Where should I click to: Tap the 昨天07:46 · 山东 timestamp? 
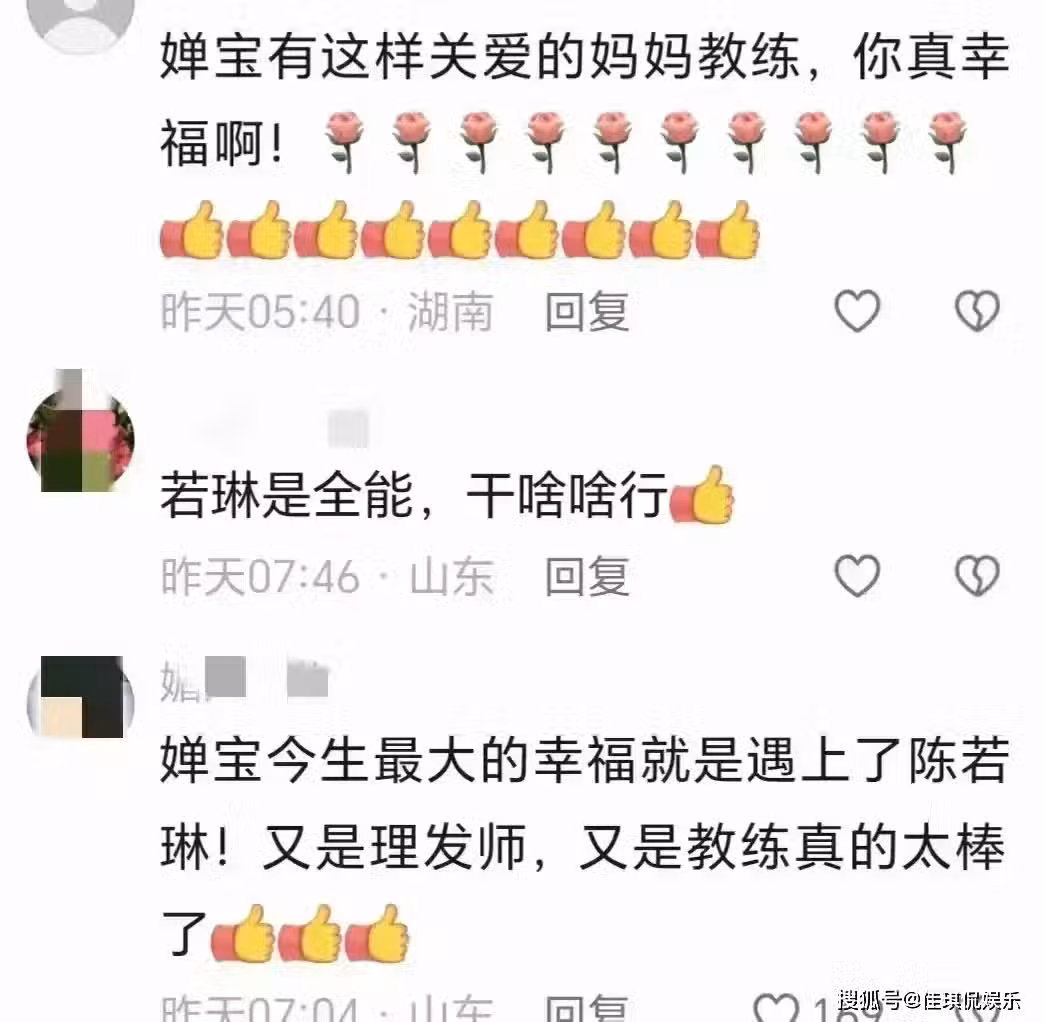coord(328,577)
